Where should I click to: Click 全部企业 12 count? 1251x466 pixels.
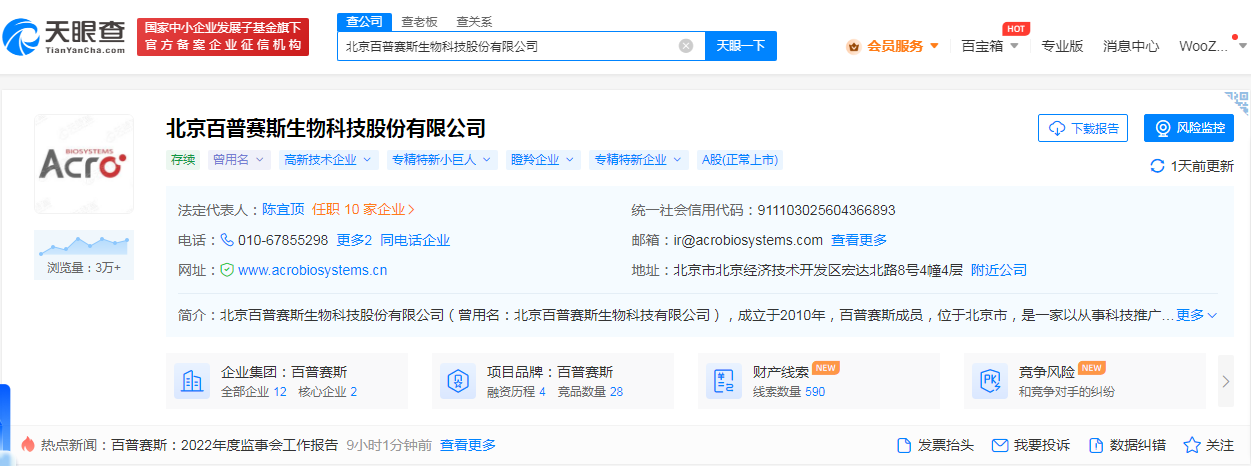[x=254, y=392]
